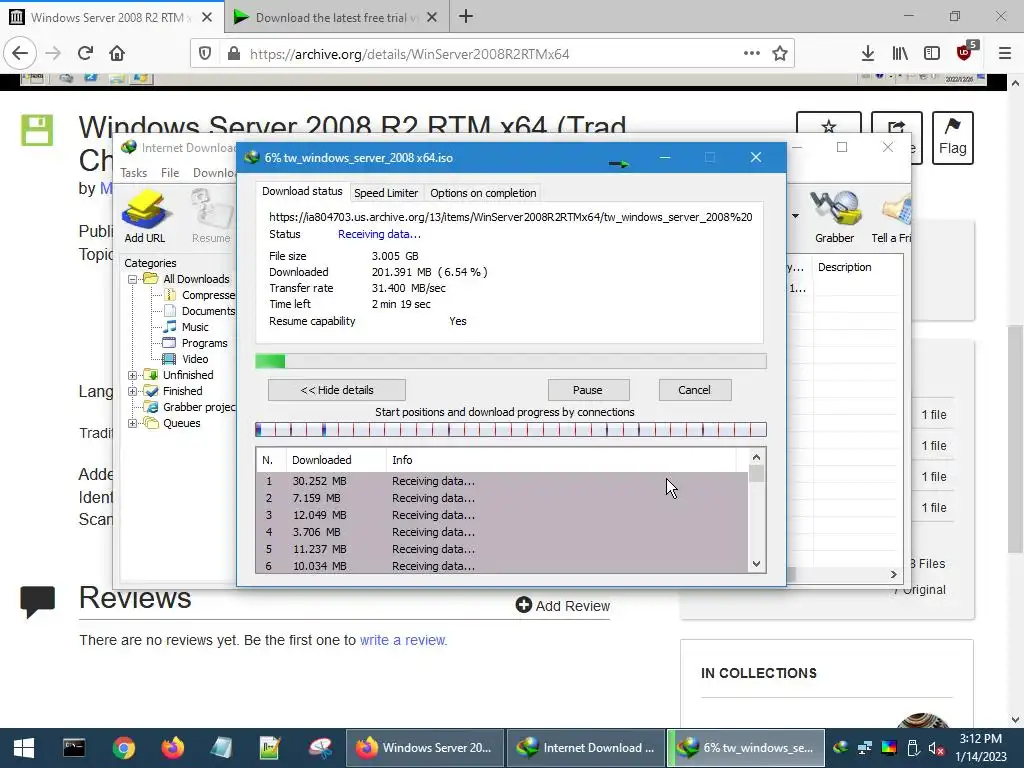Click the Add URL icon in IDM

click(145, 216)
